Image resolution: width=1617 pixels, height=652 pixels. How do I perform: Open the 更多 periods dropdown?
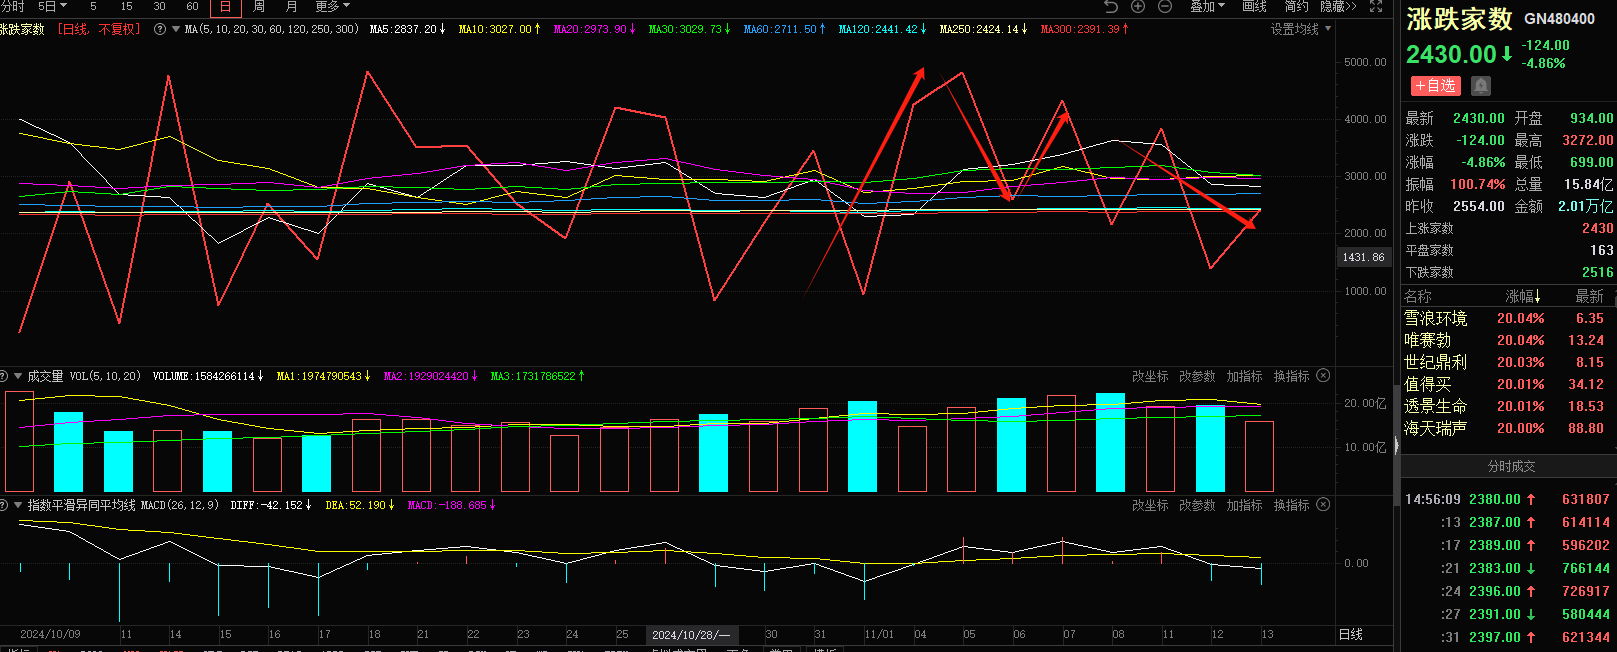pos(332,6)
